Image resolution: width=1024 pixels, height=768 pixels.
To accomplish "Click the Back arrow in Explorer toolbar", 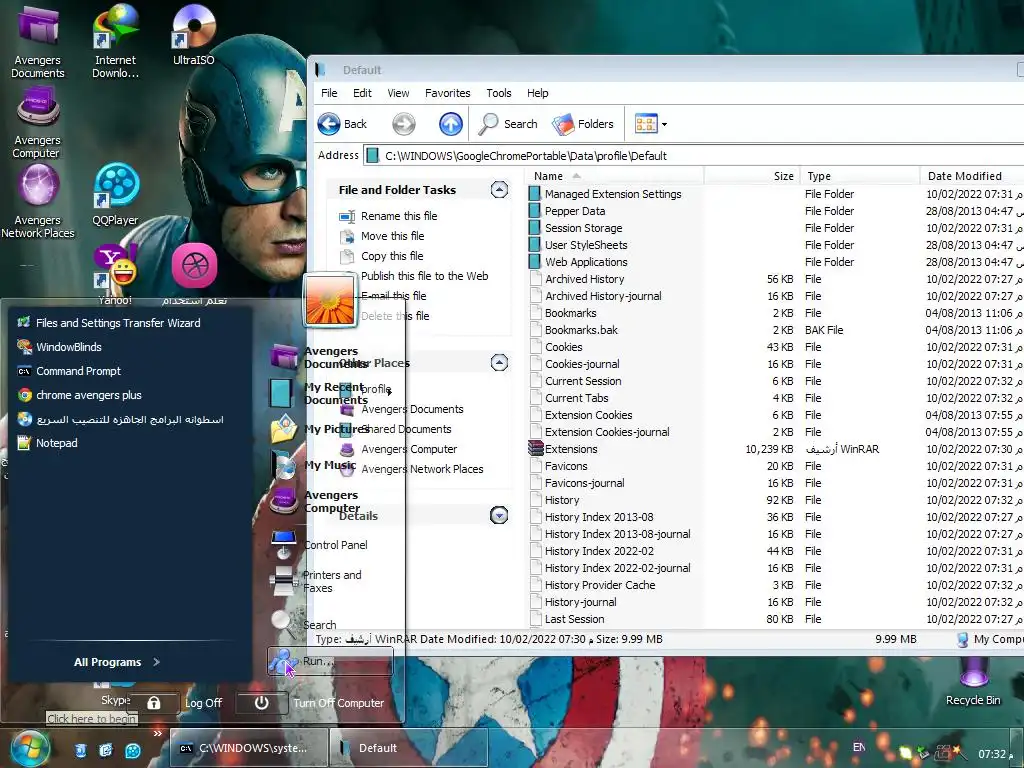I will pyautogui.click(x=343, y=124).
